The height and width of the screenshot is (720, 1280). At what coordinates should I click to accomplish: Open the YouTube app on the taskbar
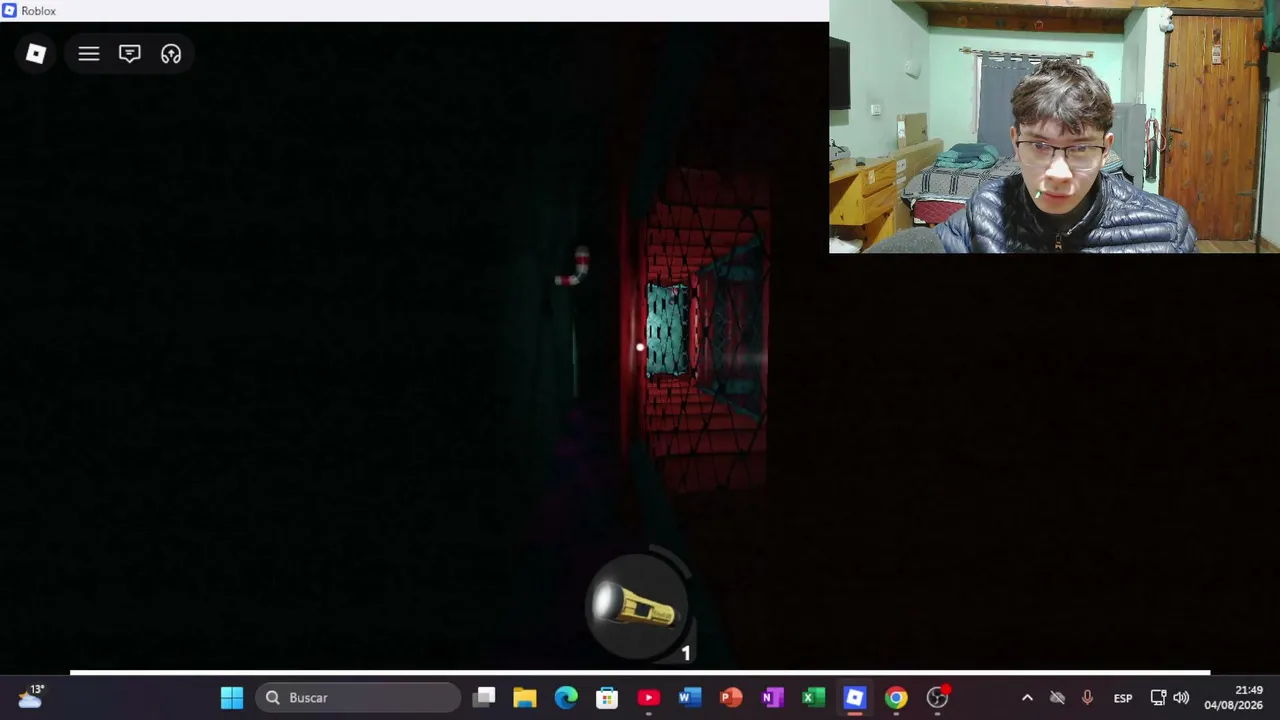pos(648,698)
